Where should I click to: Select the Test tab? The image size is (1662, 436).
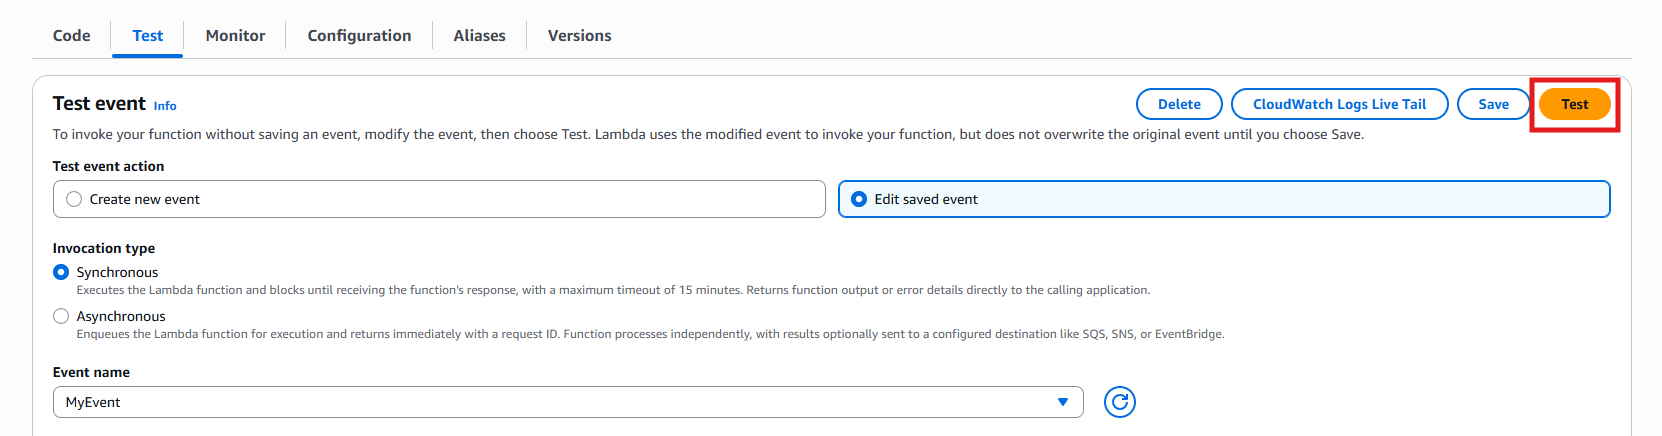tap(148, 35)
